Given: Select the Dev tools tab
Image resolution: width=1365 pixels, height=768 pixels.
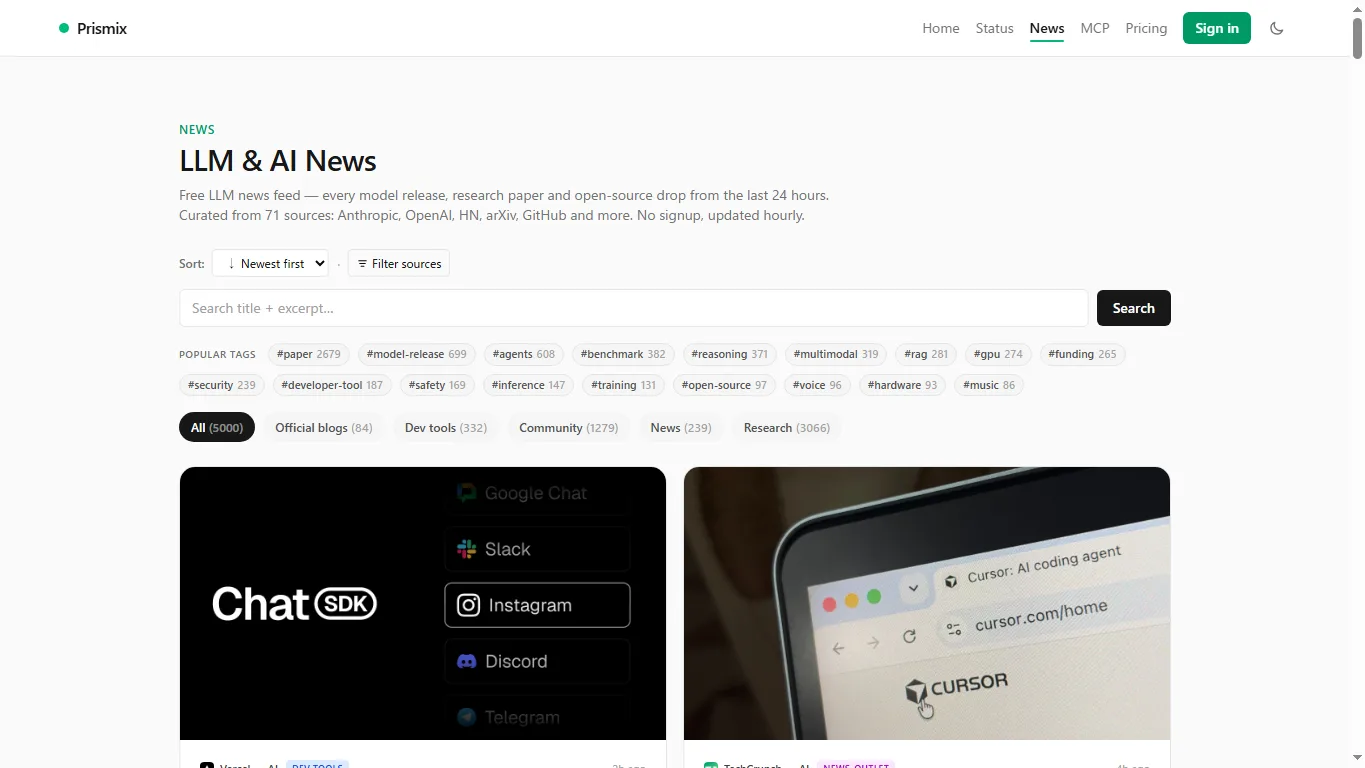Looking at the screenshot, I should pos(446,427).
